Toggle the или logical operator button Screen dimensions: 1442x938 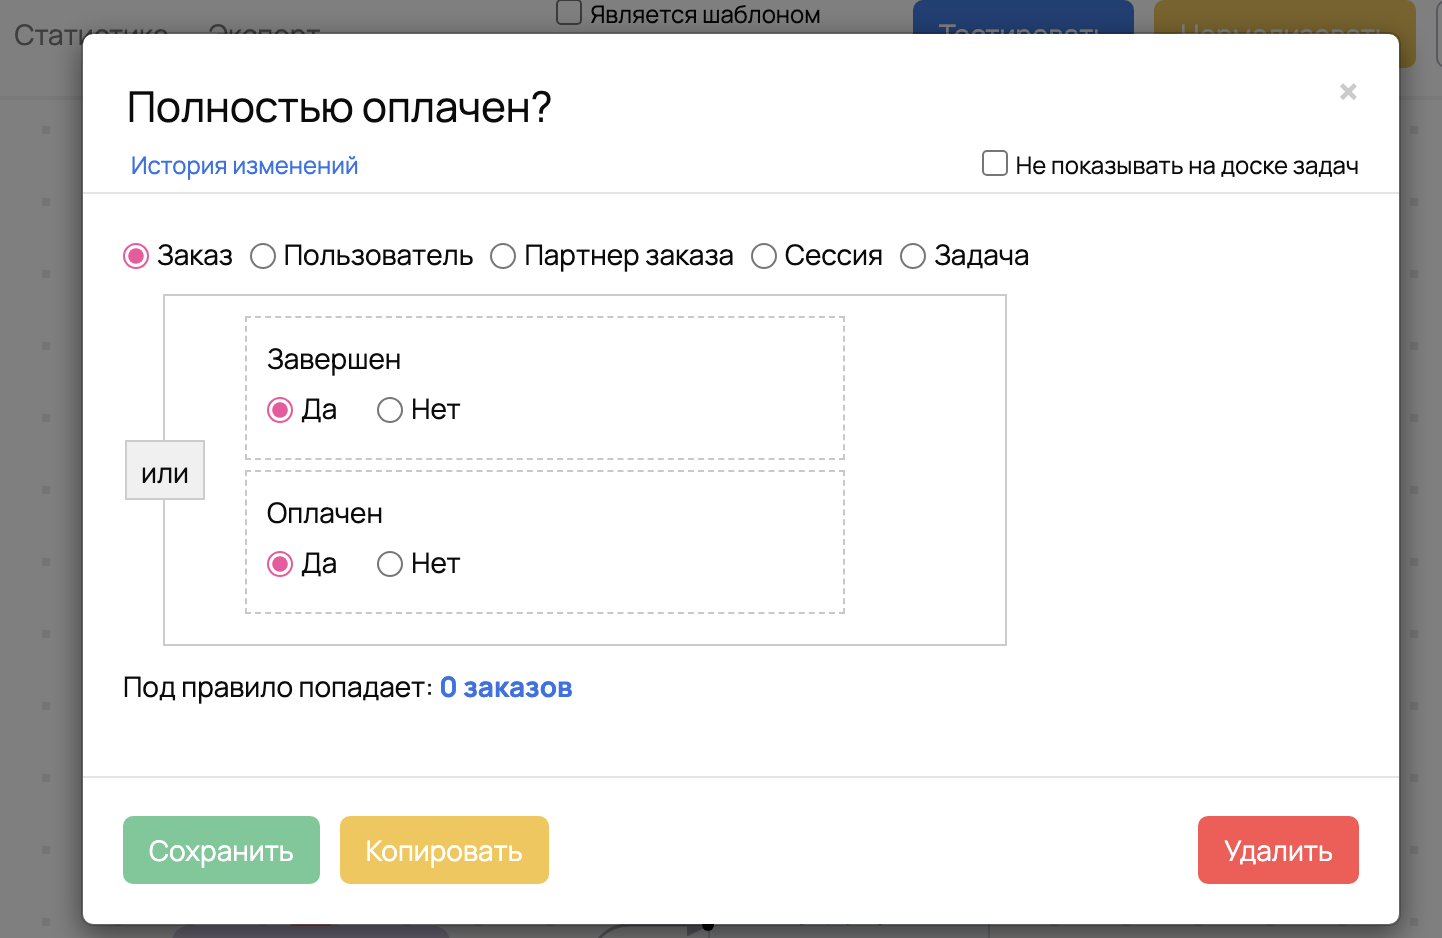[x=165, y=470]
